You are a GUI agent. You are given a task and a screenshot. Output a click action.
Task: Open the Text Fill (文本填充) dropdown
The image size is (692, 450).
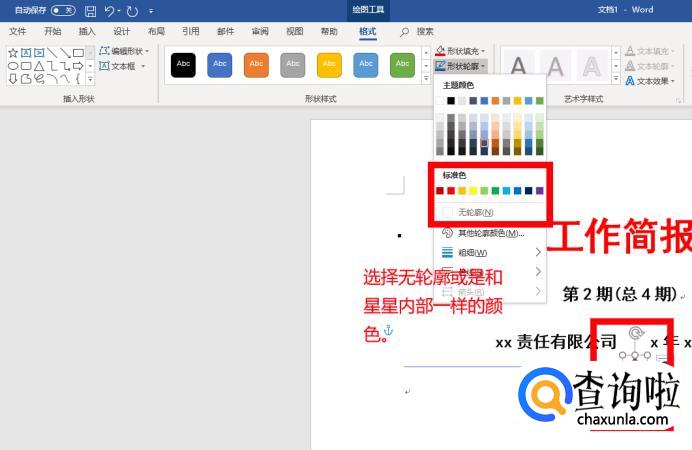[650, 51]
